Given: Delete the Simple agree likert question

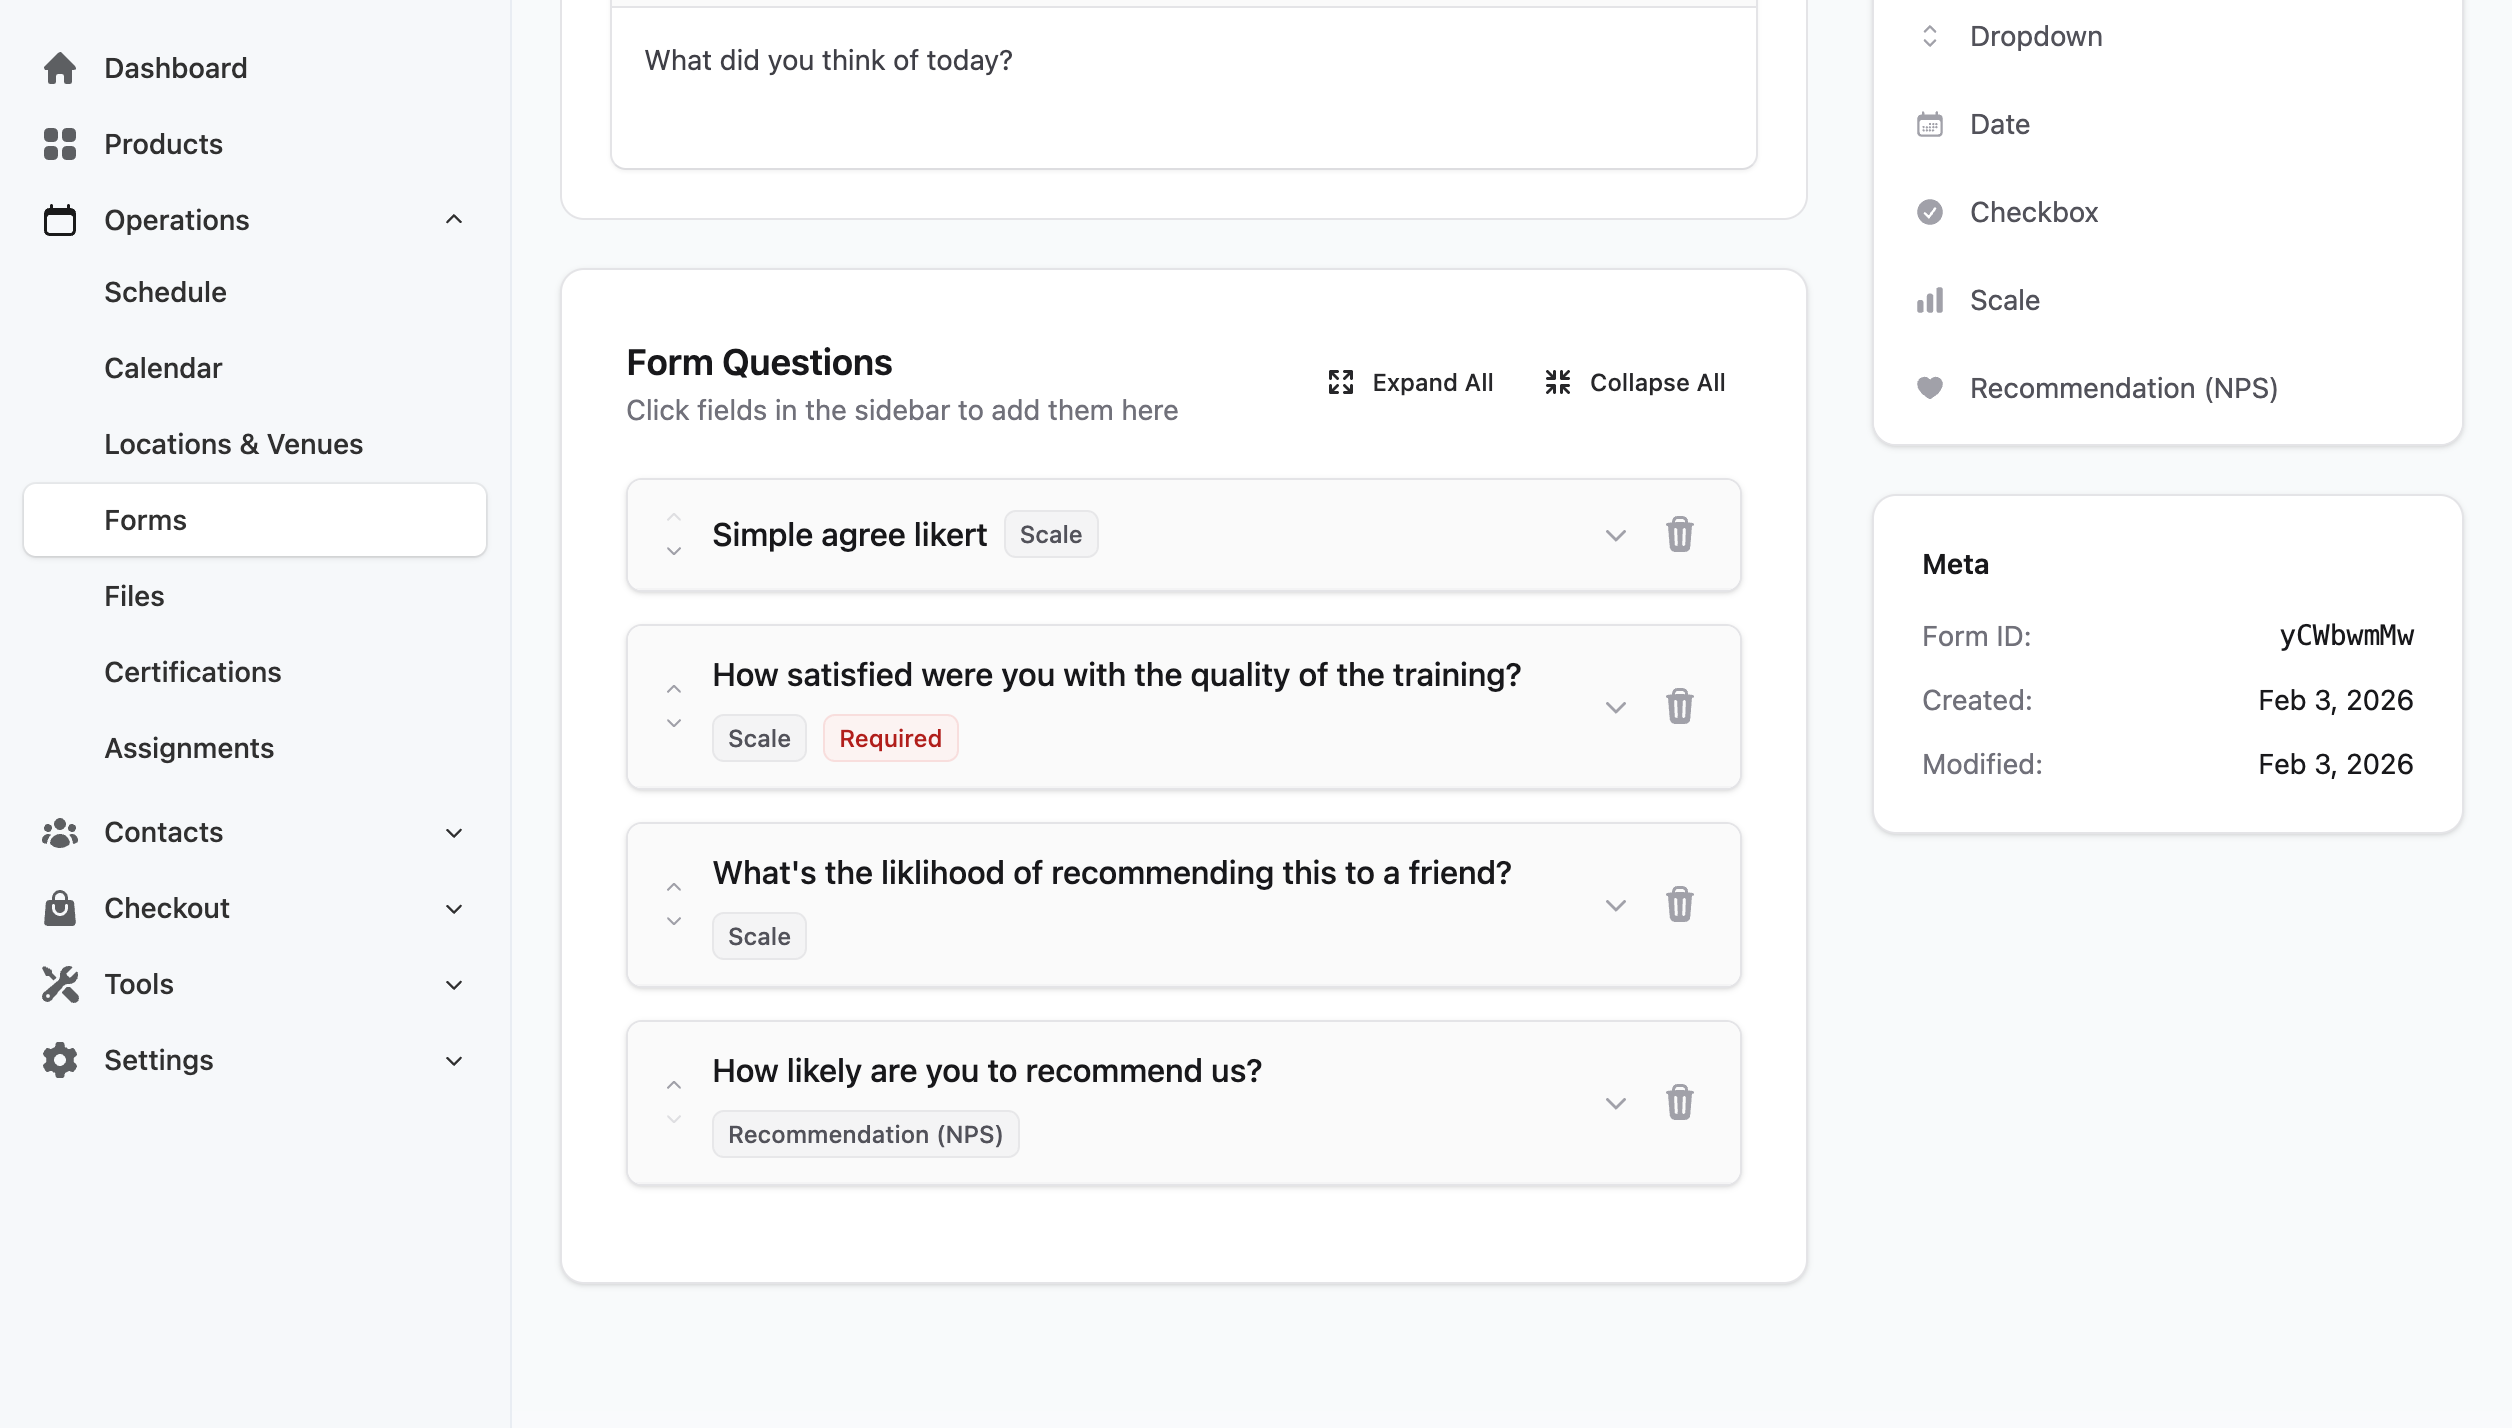Looking at the screenshot, I should [x=1680, y=535].
